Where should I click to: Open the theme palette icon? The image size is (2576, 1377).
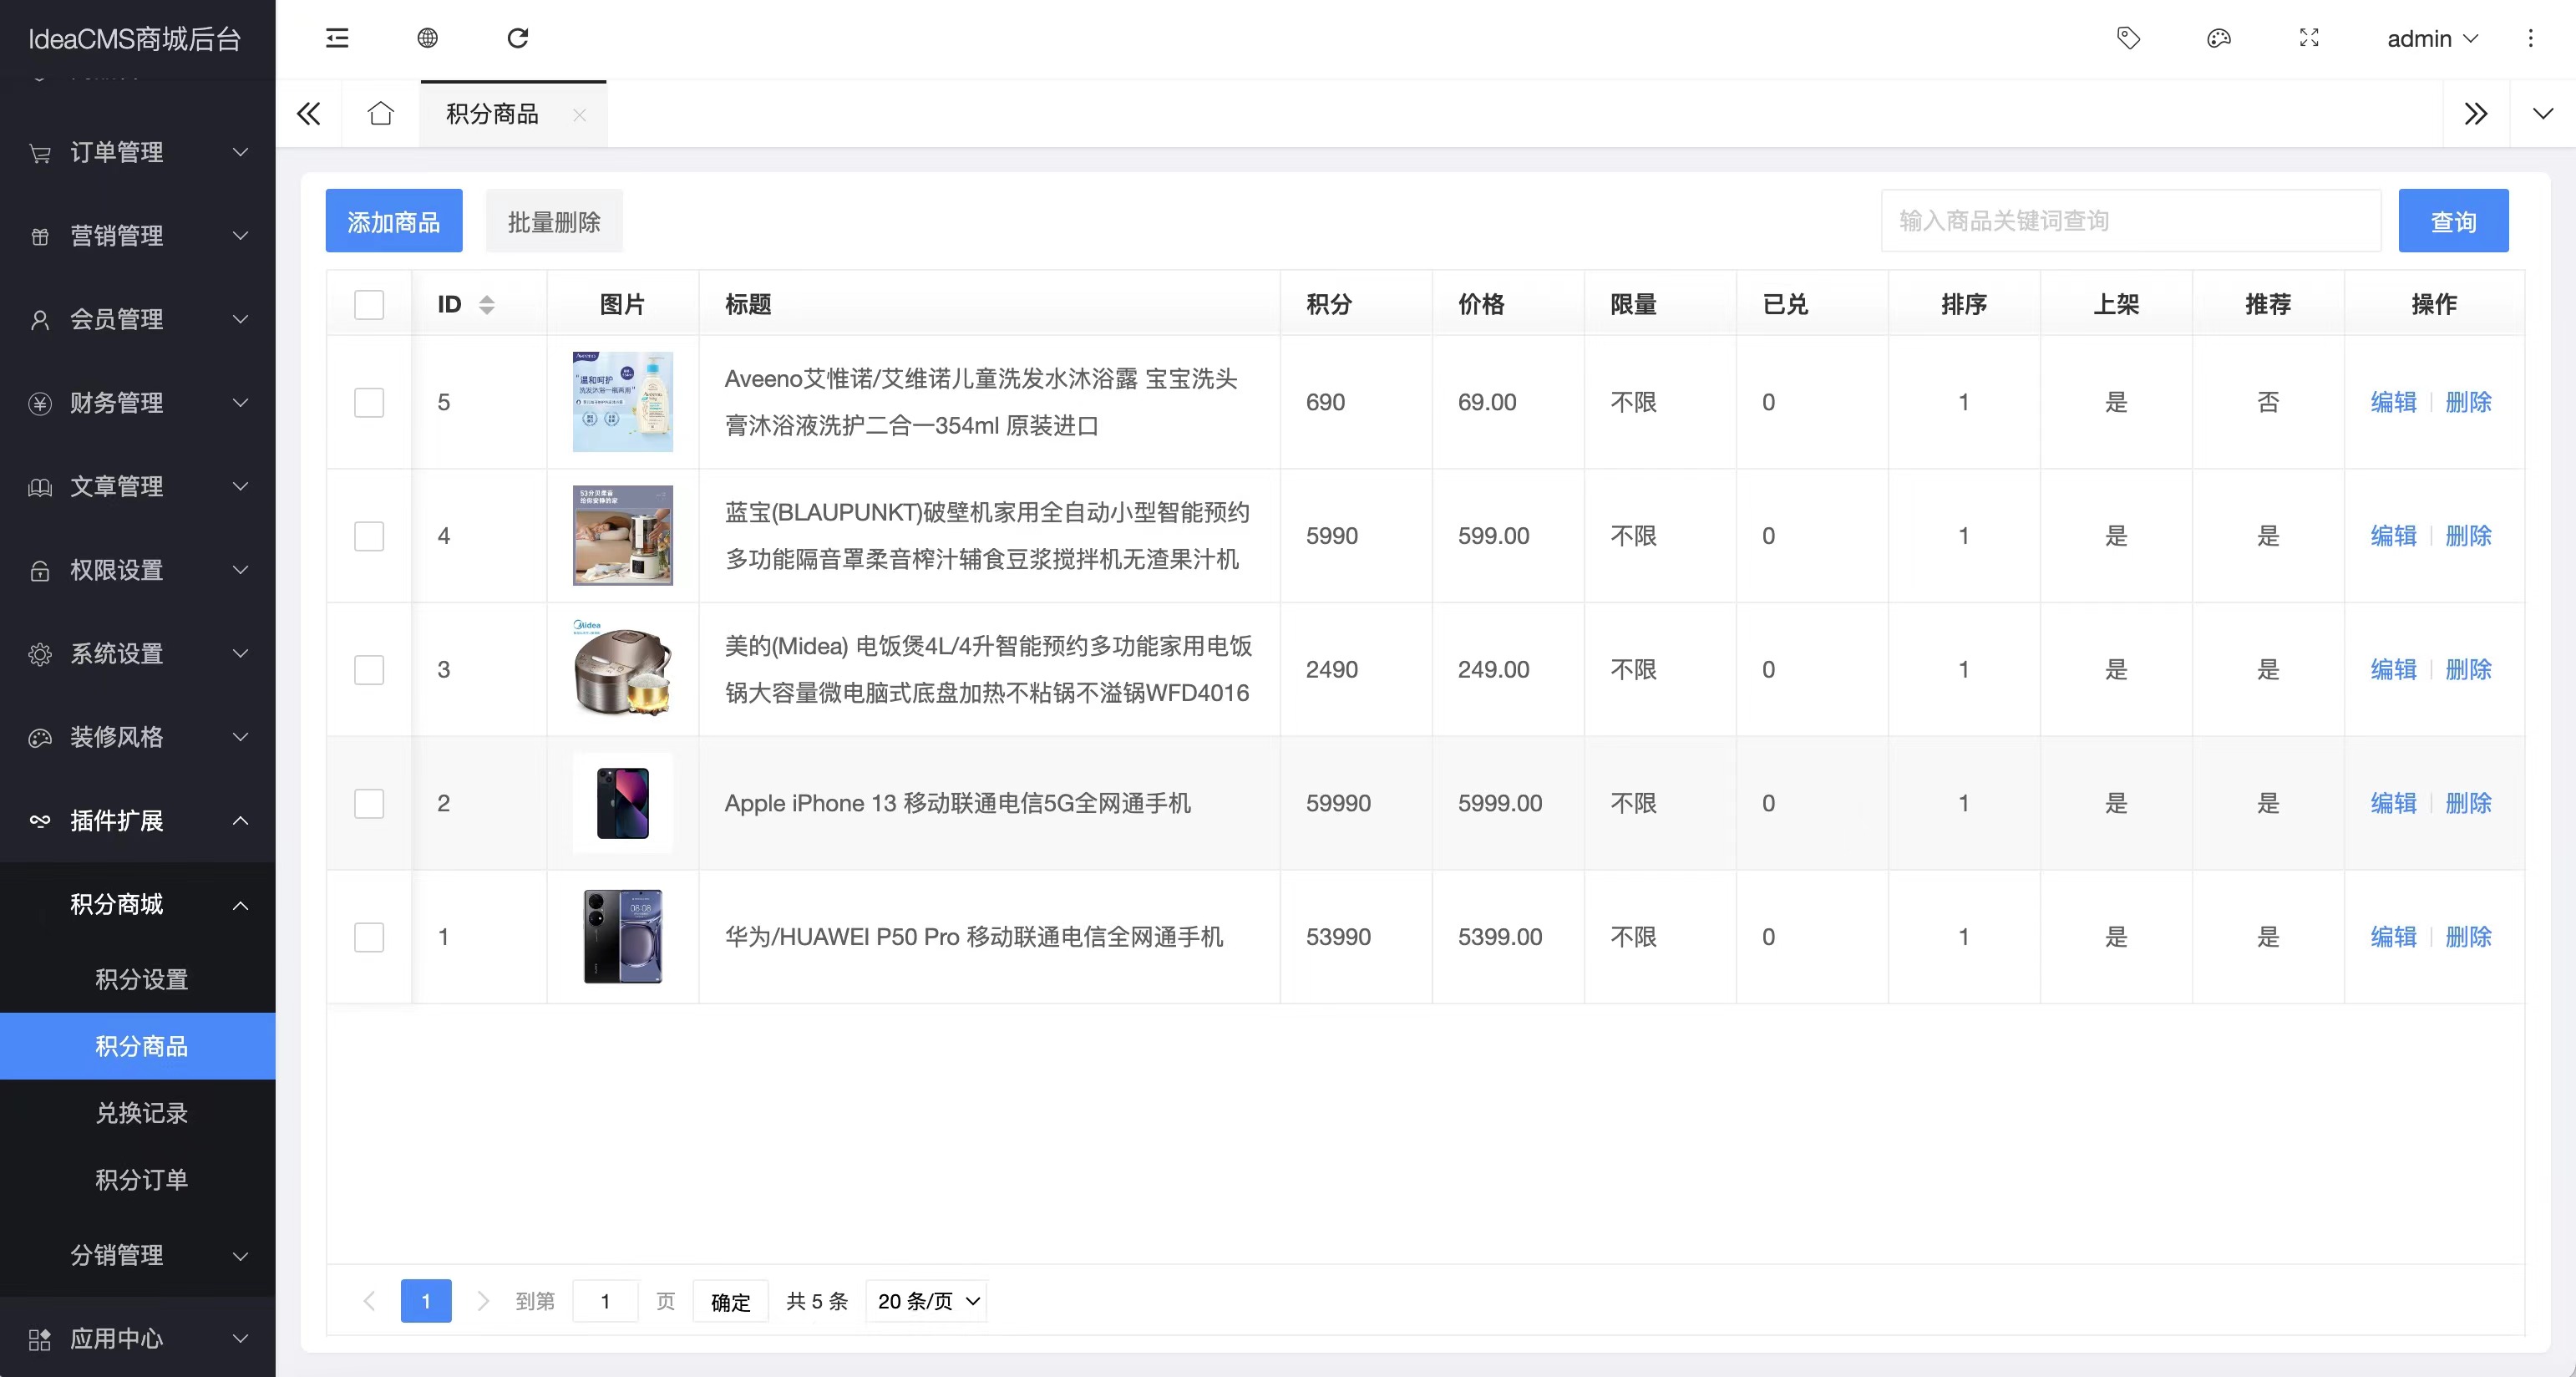point(2218,38)
